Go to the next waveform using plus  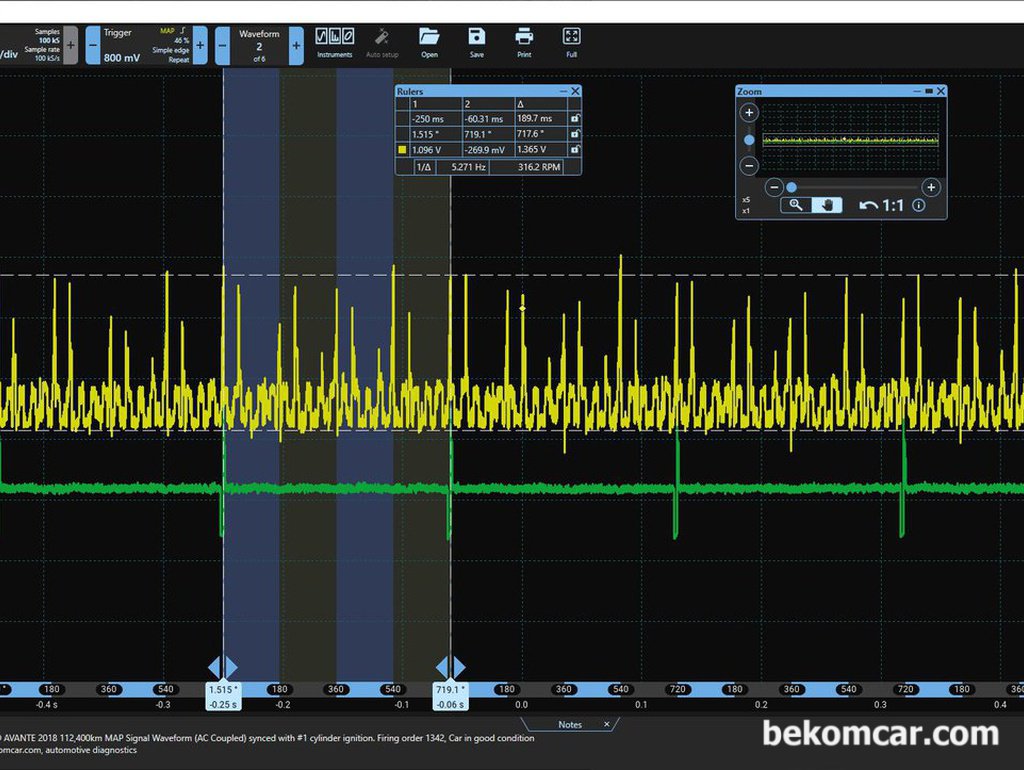[296, 45]
